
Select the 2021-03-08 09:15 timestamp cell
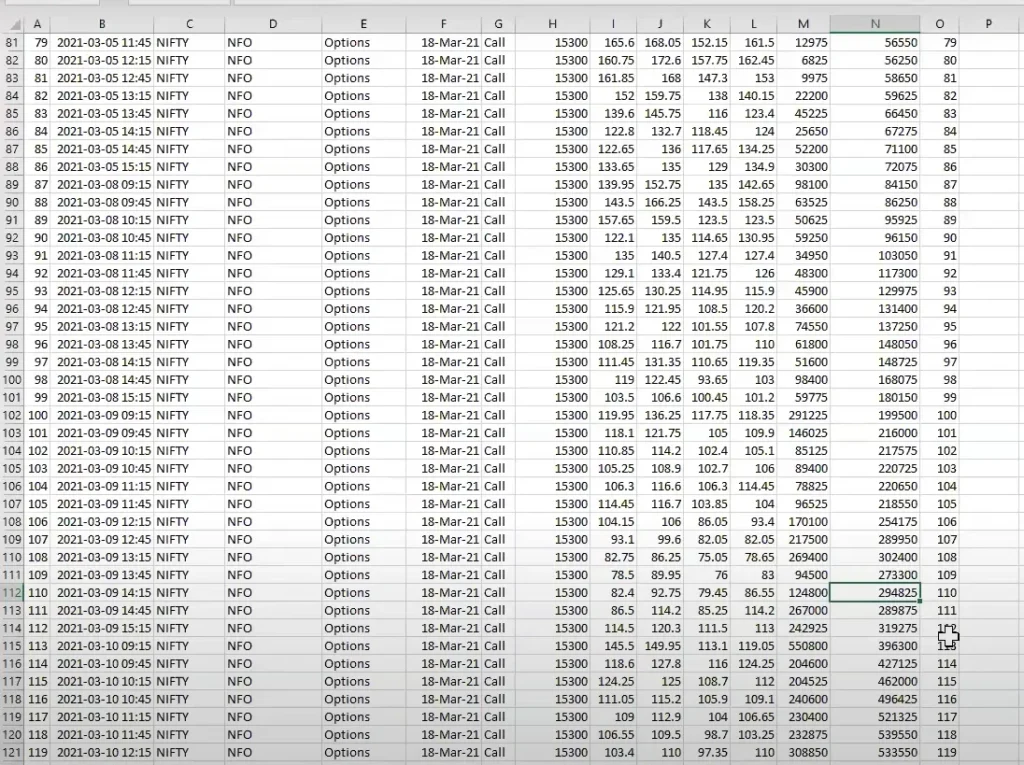[x=102, y=185]
